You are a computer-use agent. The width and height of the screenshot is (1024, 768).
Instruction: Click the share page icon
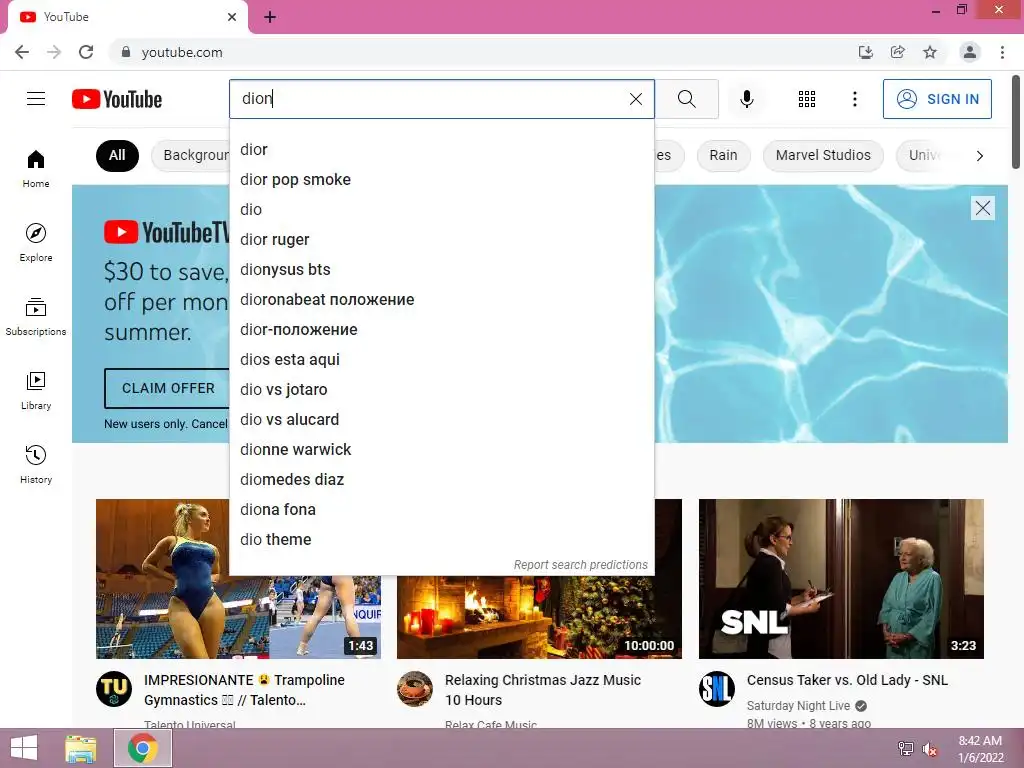click(x=898, y=52)
